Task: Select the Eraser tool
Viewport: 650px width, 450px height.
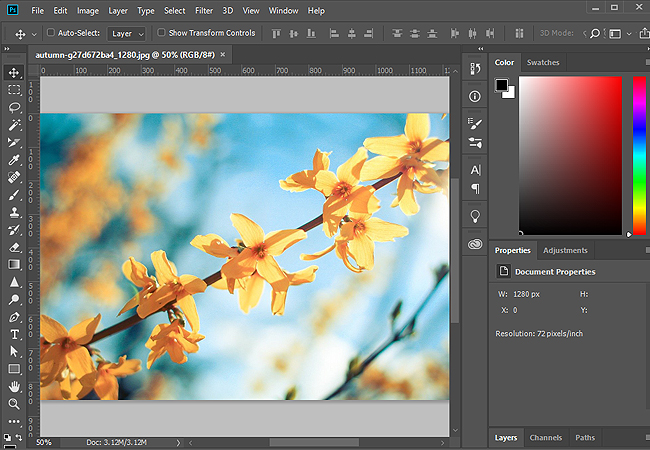Action: (14, 247)
